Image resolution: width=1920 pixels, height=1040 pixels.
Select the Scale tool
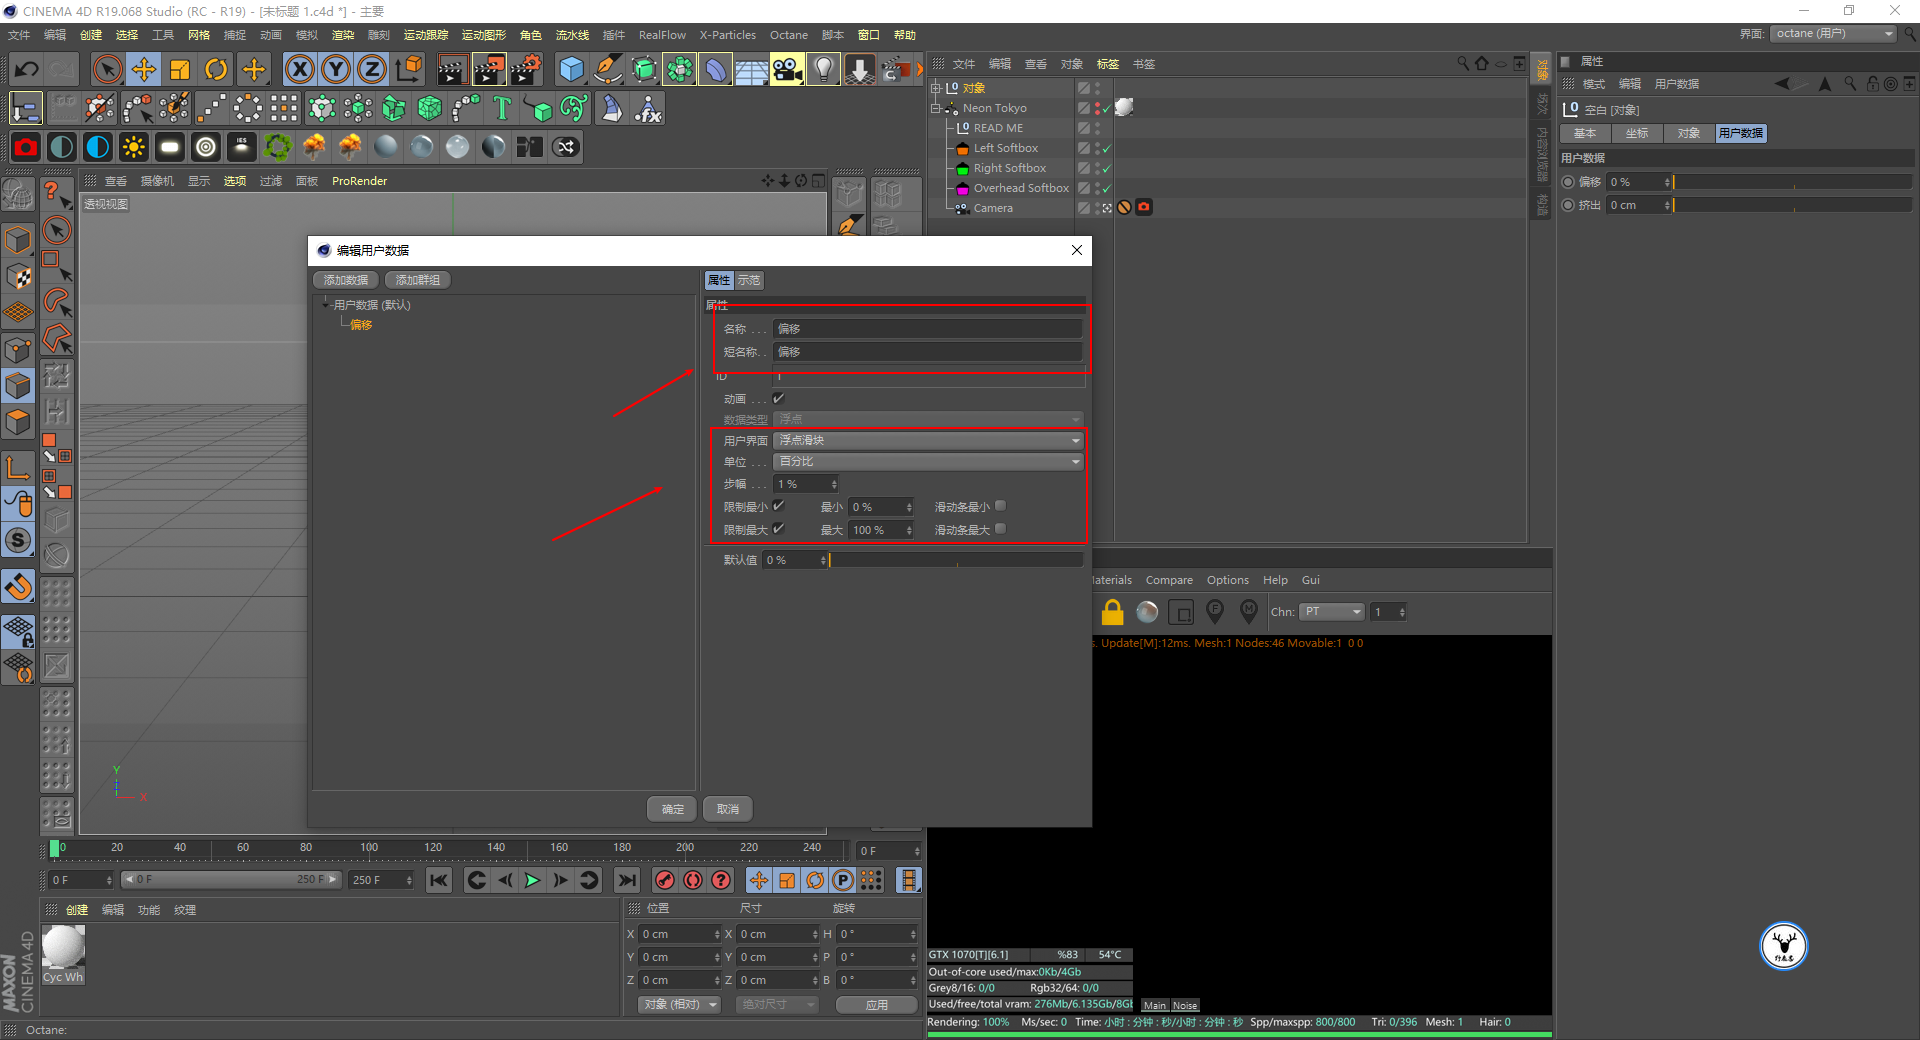point(180,69)
